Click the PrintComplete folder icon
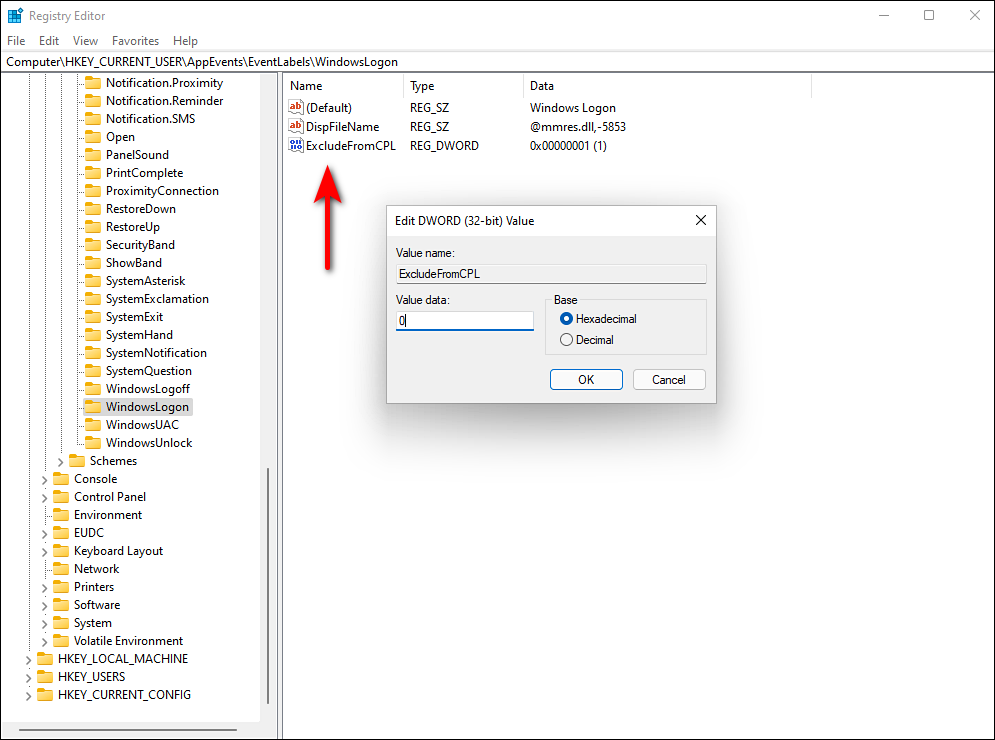Screen dimensions: 995x740 pos(93,173)
